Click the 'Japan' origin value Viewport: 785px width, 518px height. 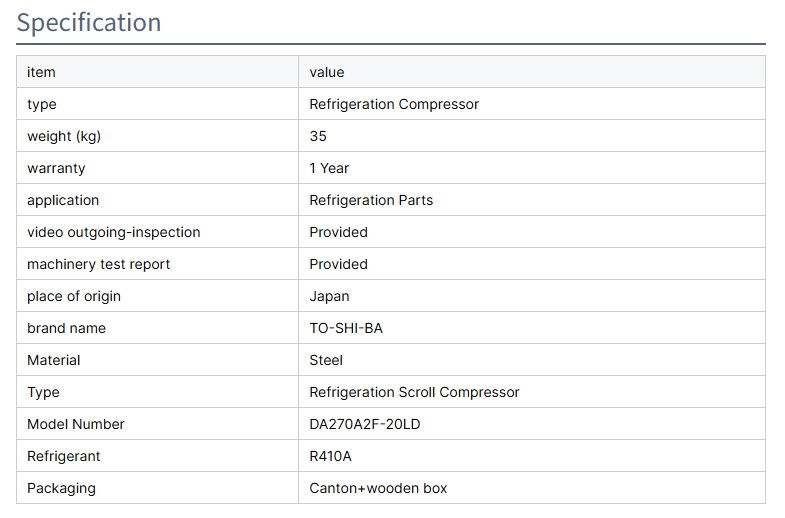(x=329, y=296)
